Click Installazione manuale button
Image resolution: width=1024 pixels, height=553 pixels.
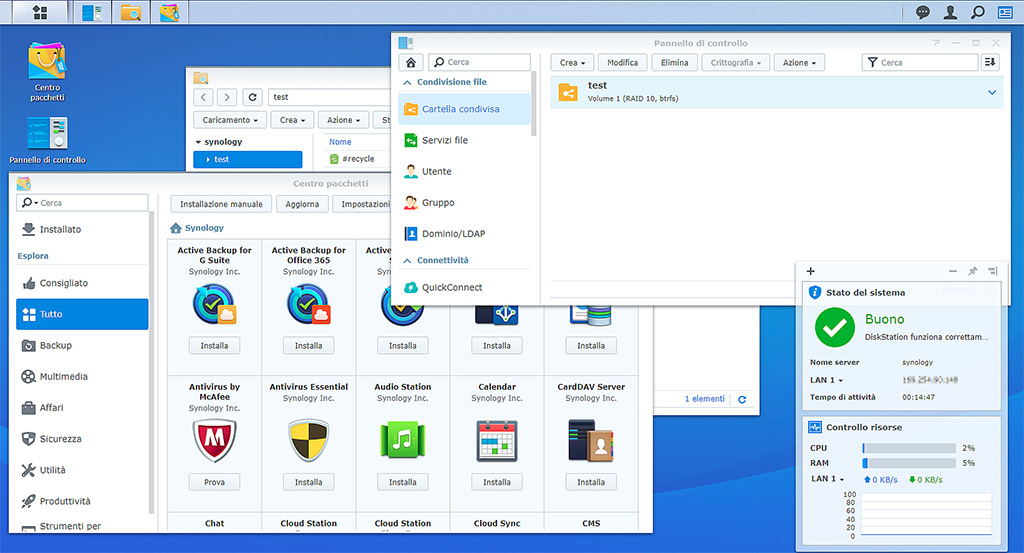pos(221,203)
